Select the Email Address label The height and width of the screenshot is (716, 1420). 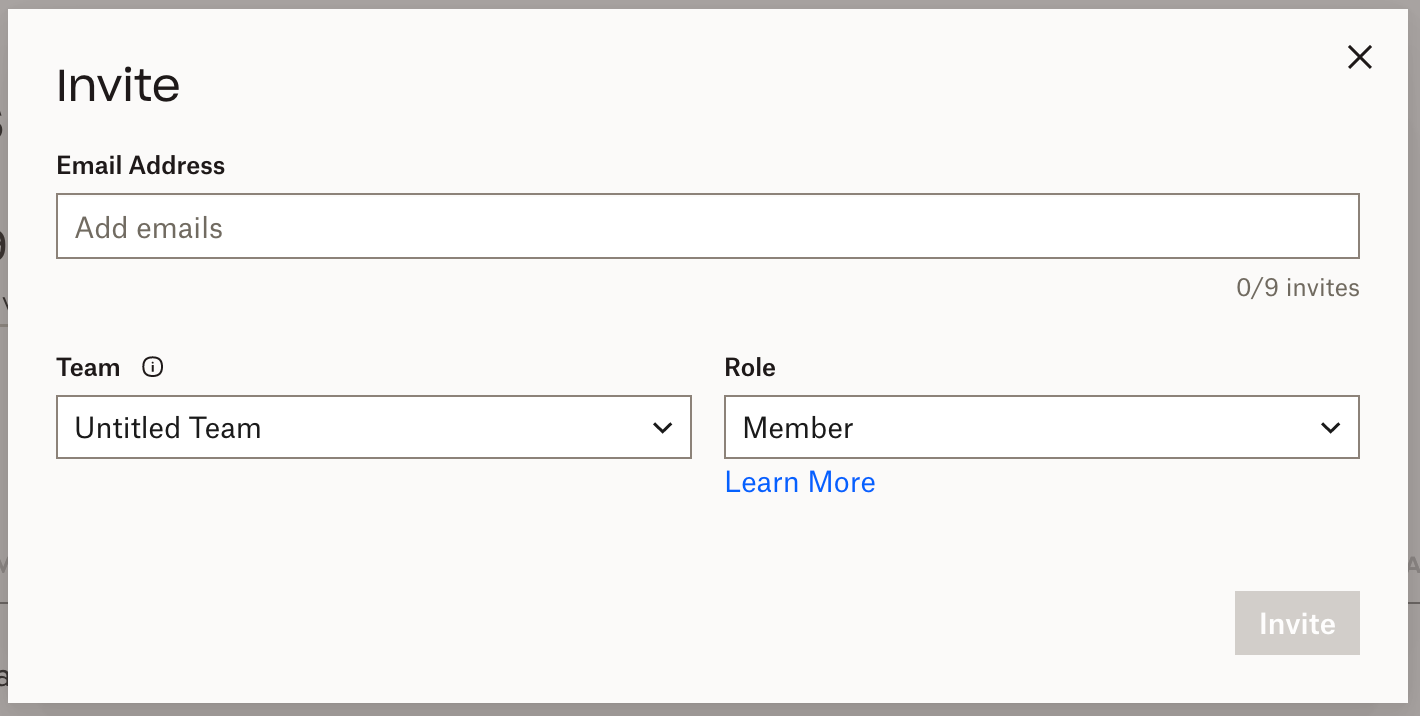coord(140,165)
